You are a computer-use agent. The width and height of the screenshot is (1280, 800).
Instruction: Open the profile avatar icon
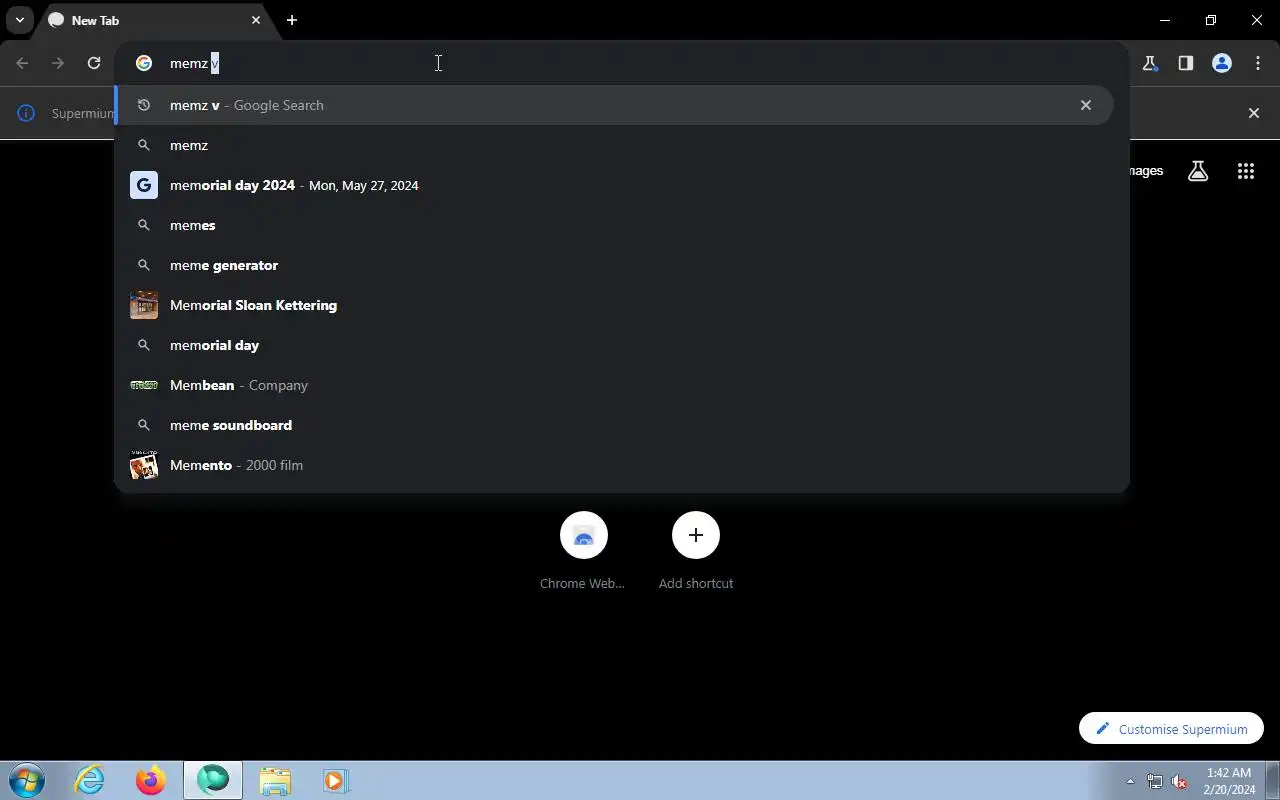[x=1222, y=63]
